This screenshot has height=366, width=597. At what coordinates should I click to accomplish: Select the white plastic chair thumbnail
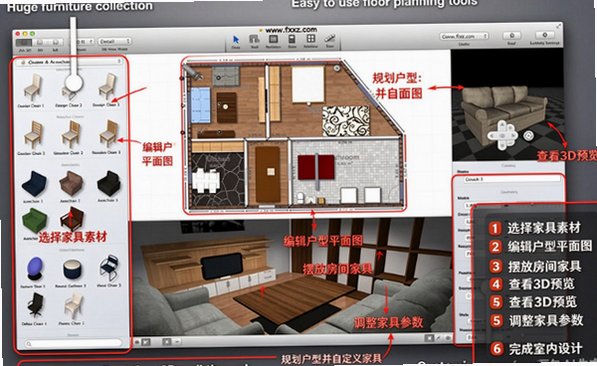pos(73,305)
